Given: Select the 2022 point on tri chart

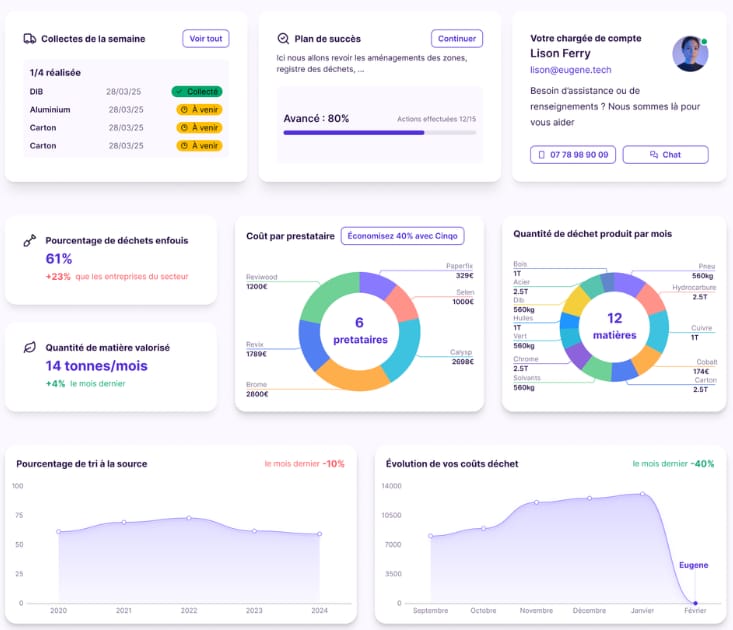Looking at the screenshot, I should pyautogui.click(x=189, y=518).
